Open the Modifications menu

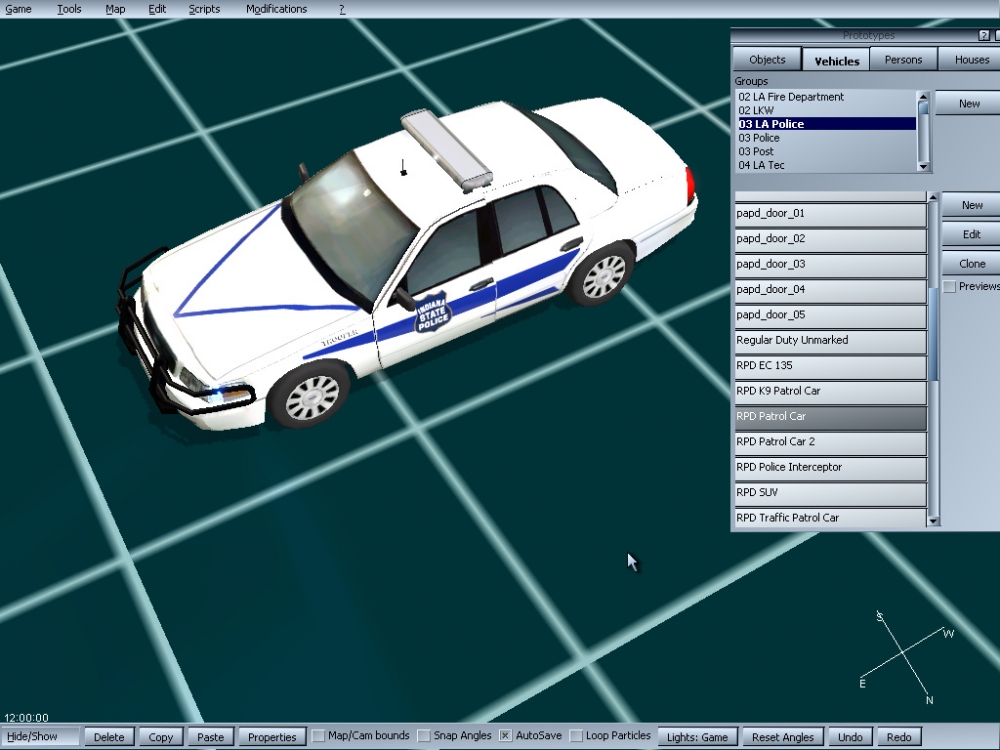tap(276, 9)
